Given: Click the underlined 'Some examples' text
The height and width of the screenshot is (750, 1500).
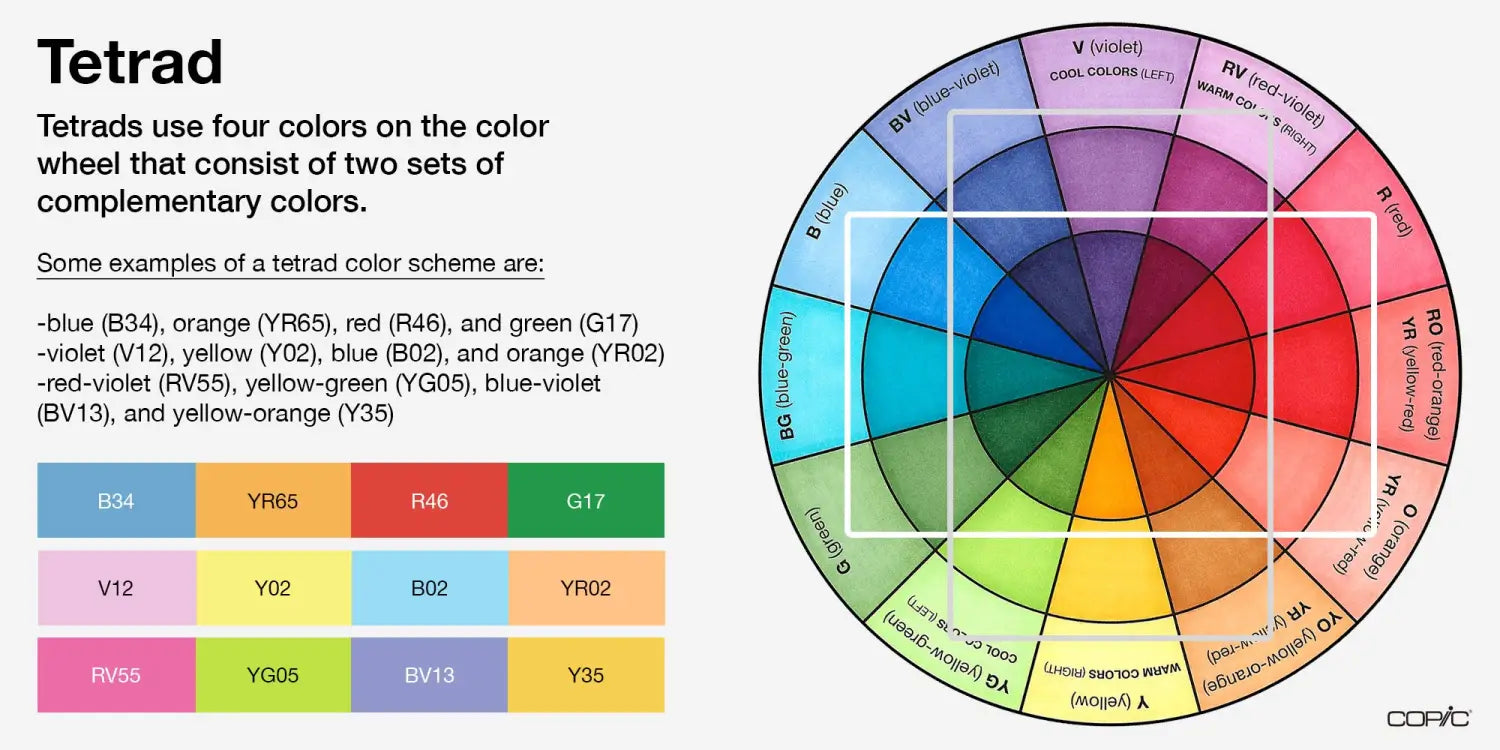Looking at the screenshot, I should click(290, 263).
